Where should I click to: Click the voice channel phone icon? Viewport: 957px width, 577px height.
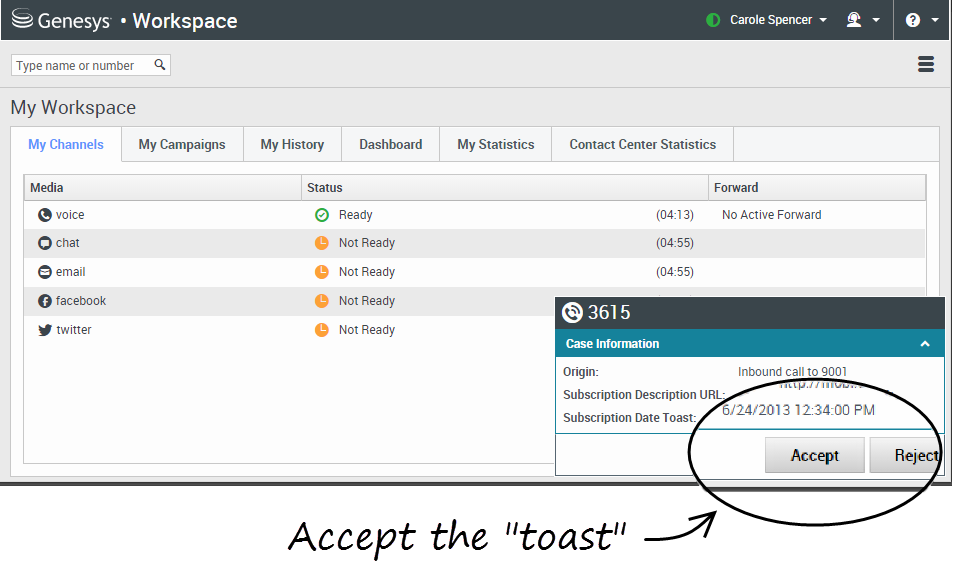(44, 215)
